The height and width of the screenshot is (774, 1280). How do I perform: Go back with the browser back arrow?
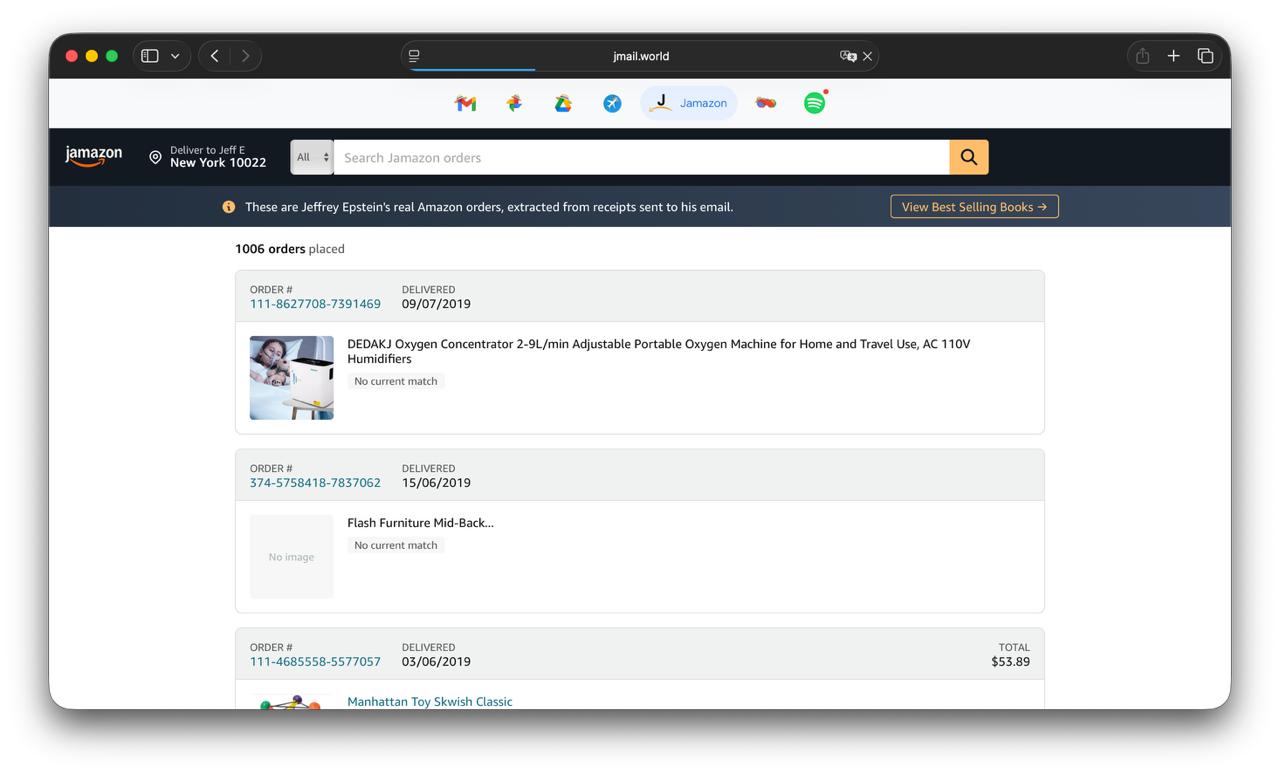point(215,56)
